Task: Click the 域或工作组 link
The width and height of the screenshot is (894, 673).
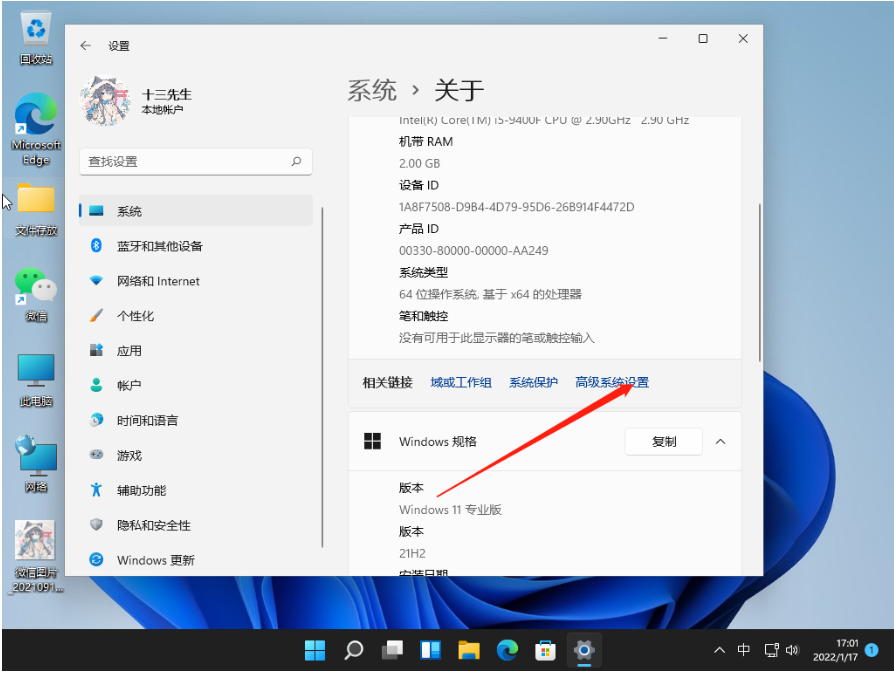Action: point(461,383)
